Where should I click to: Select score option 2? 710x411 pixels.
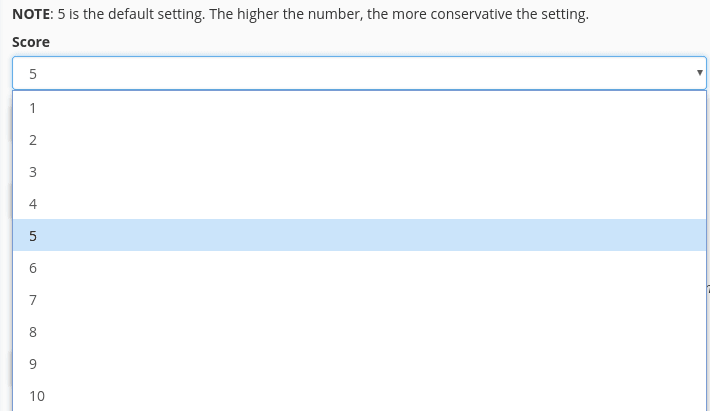point(359,140)
